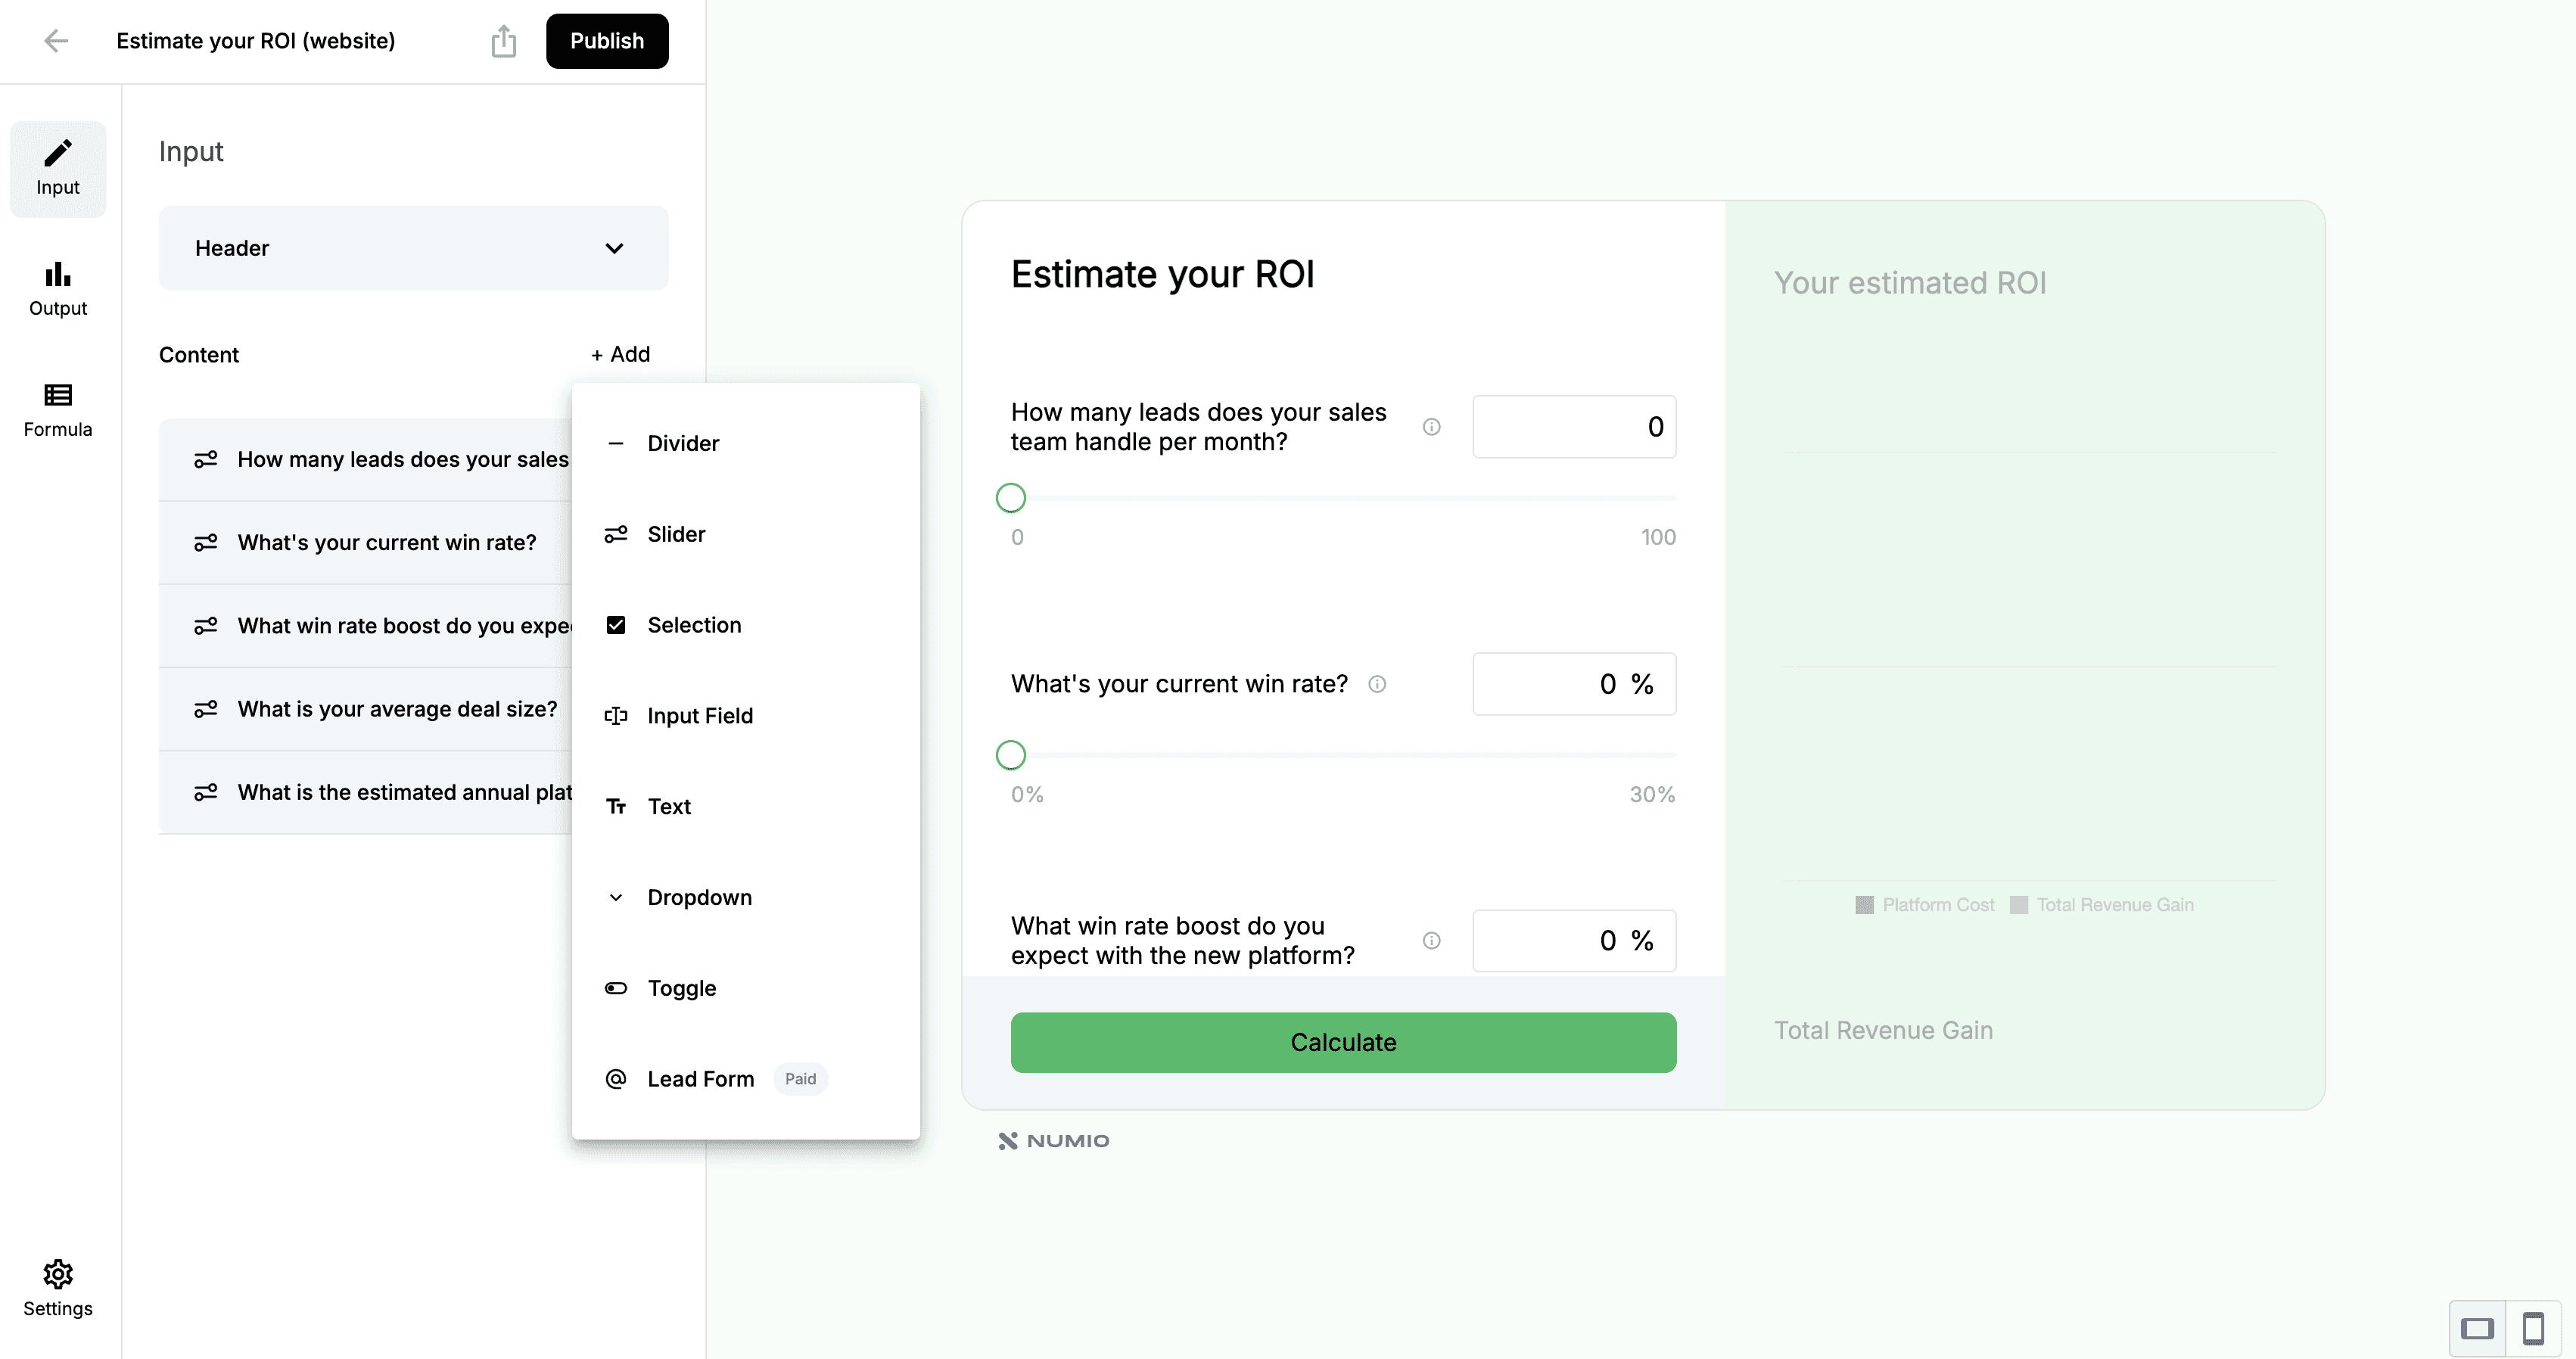Add a Dropdown element from menu

click(699, 897)
